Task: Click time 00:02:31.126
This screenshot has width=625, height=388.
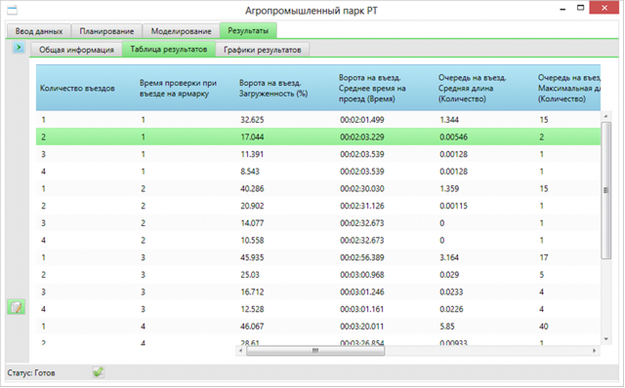Action: 362,206
